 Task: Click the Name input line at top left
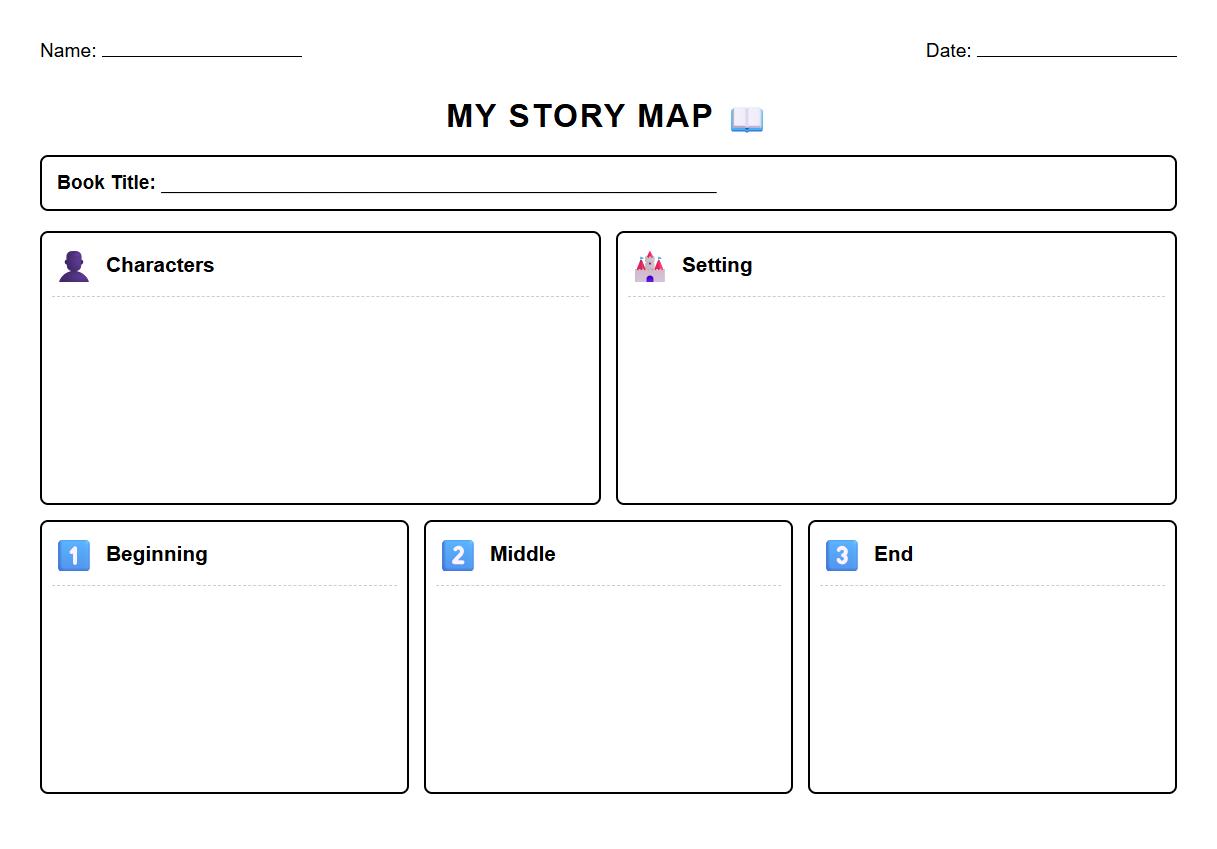pos(200,55)
